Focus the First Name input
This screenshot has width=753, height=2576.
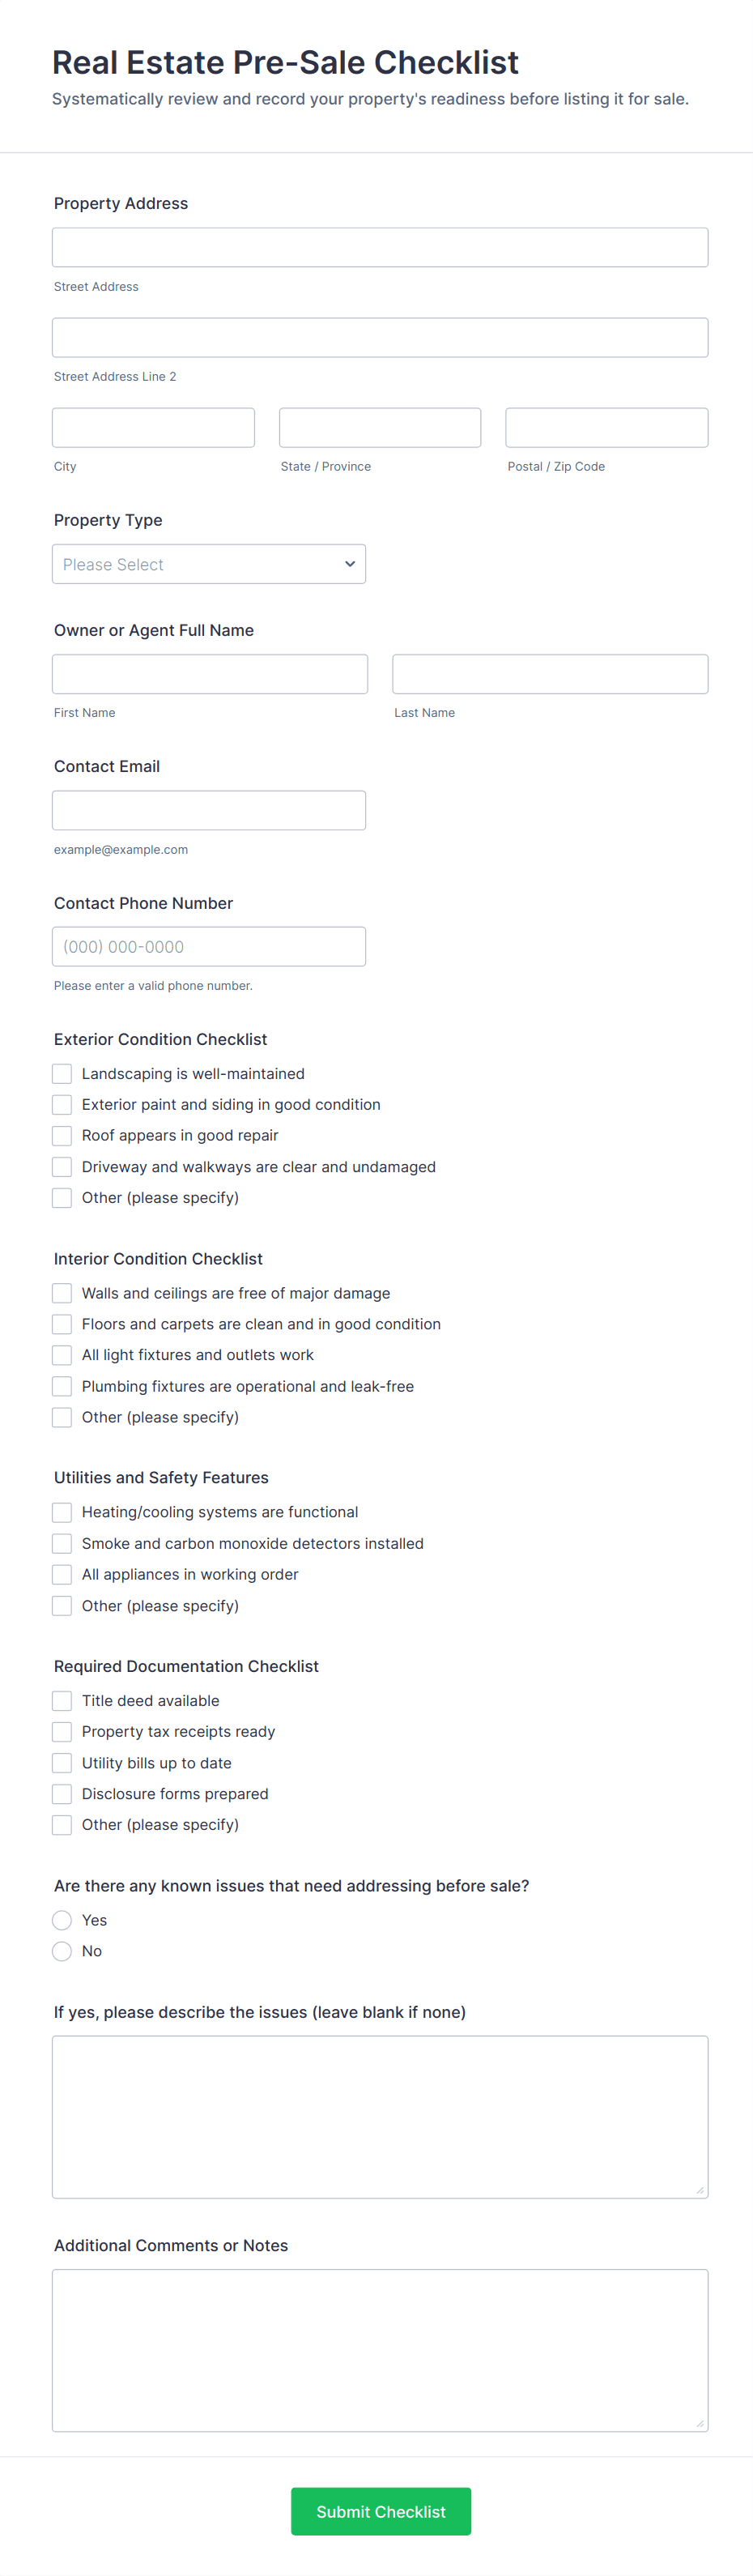(210, 674)
